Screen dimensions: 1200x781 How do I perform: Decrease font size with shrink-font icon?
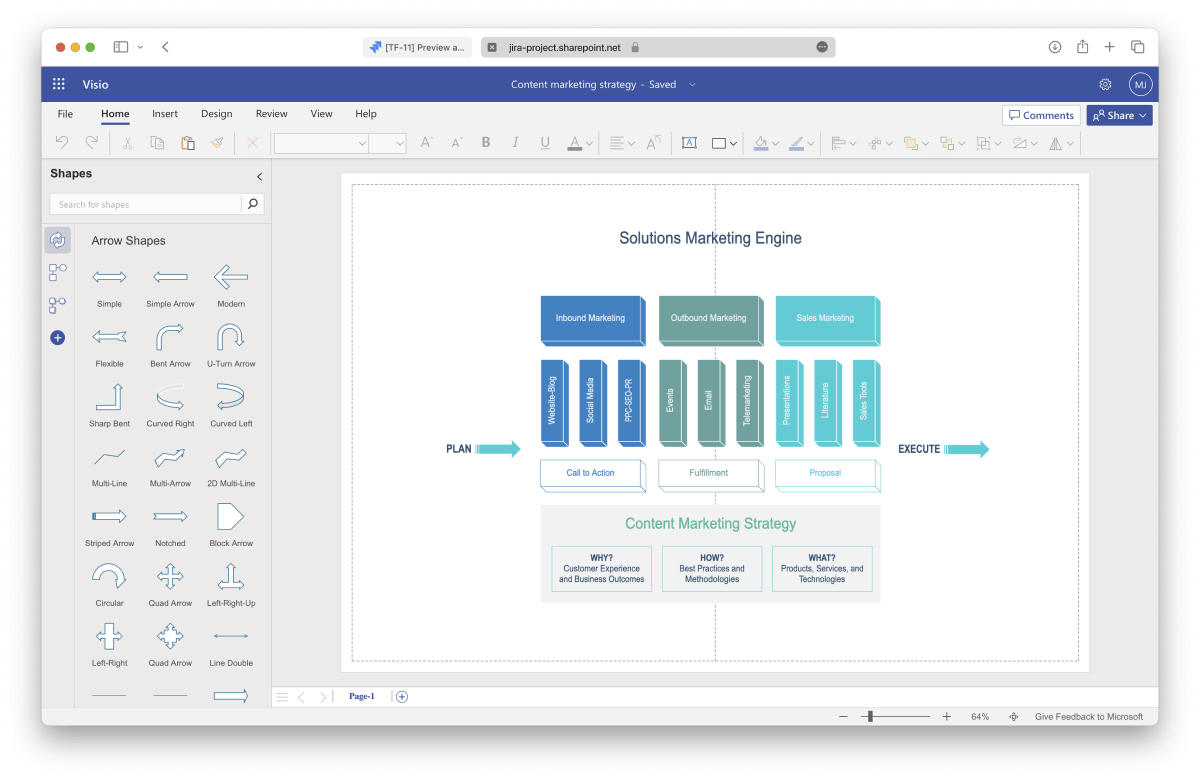tap(457, 143)
